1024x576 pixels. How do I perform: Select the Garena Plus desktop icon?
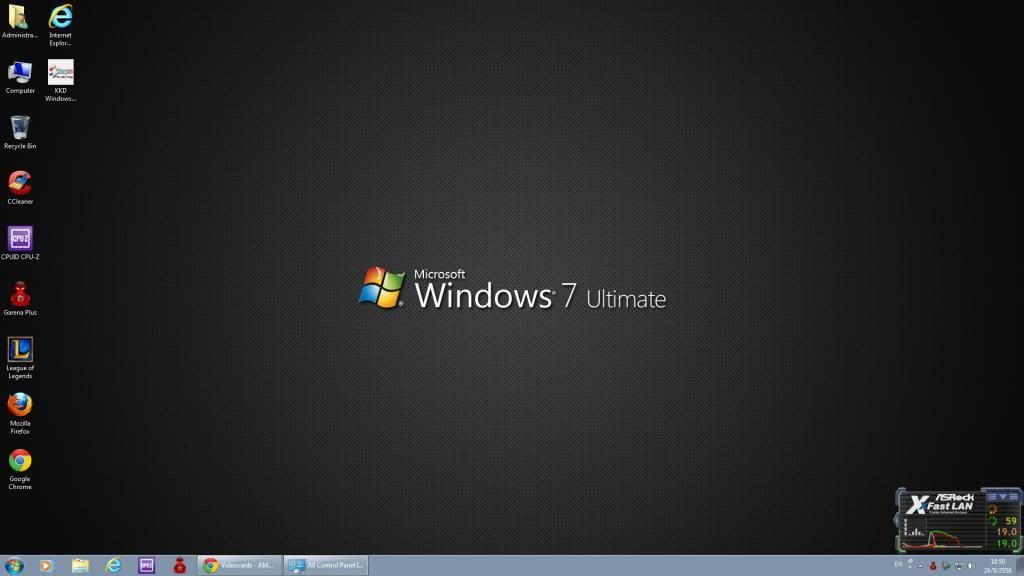click(x=20, y=299)
